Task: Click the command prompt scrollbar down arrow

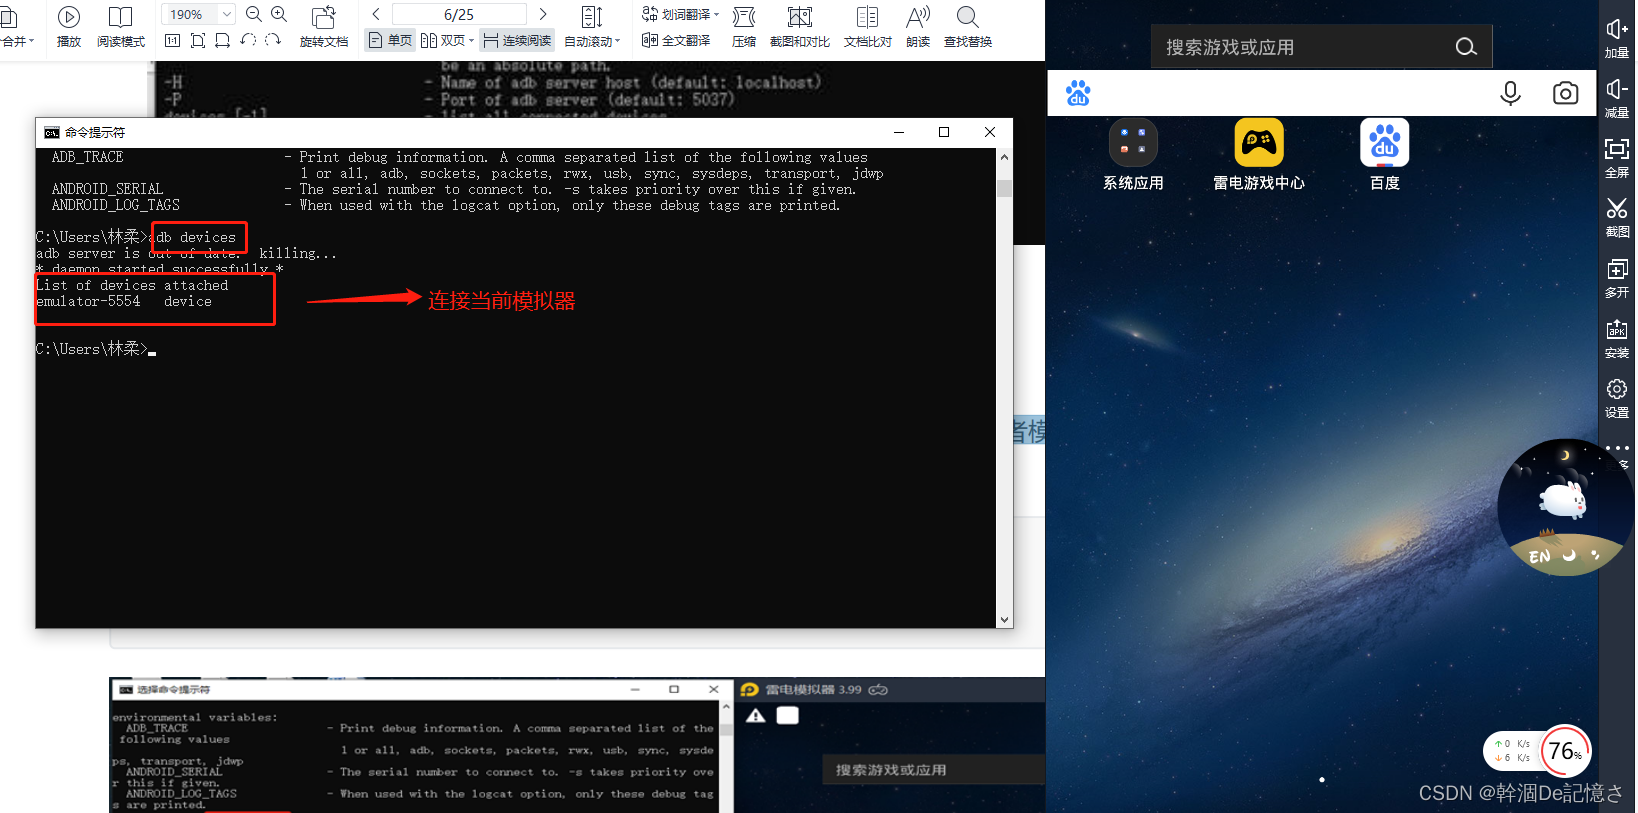Action: [1004, 620]
